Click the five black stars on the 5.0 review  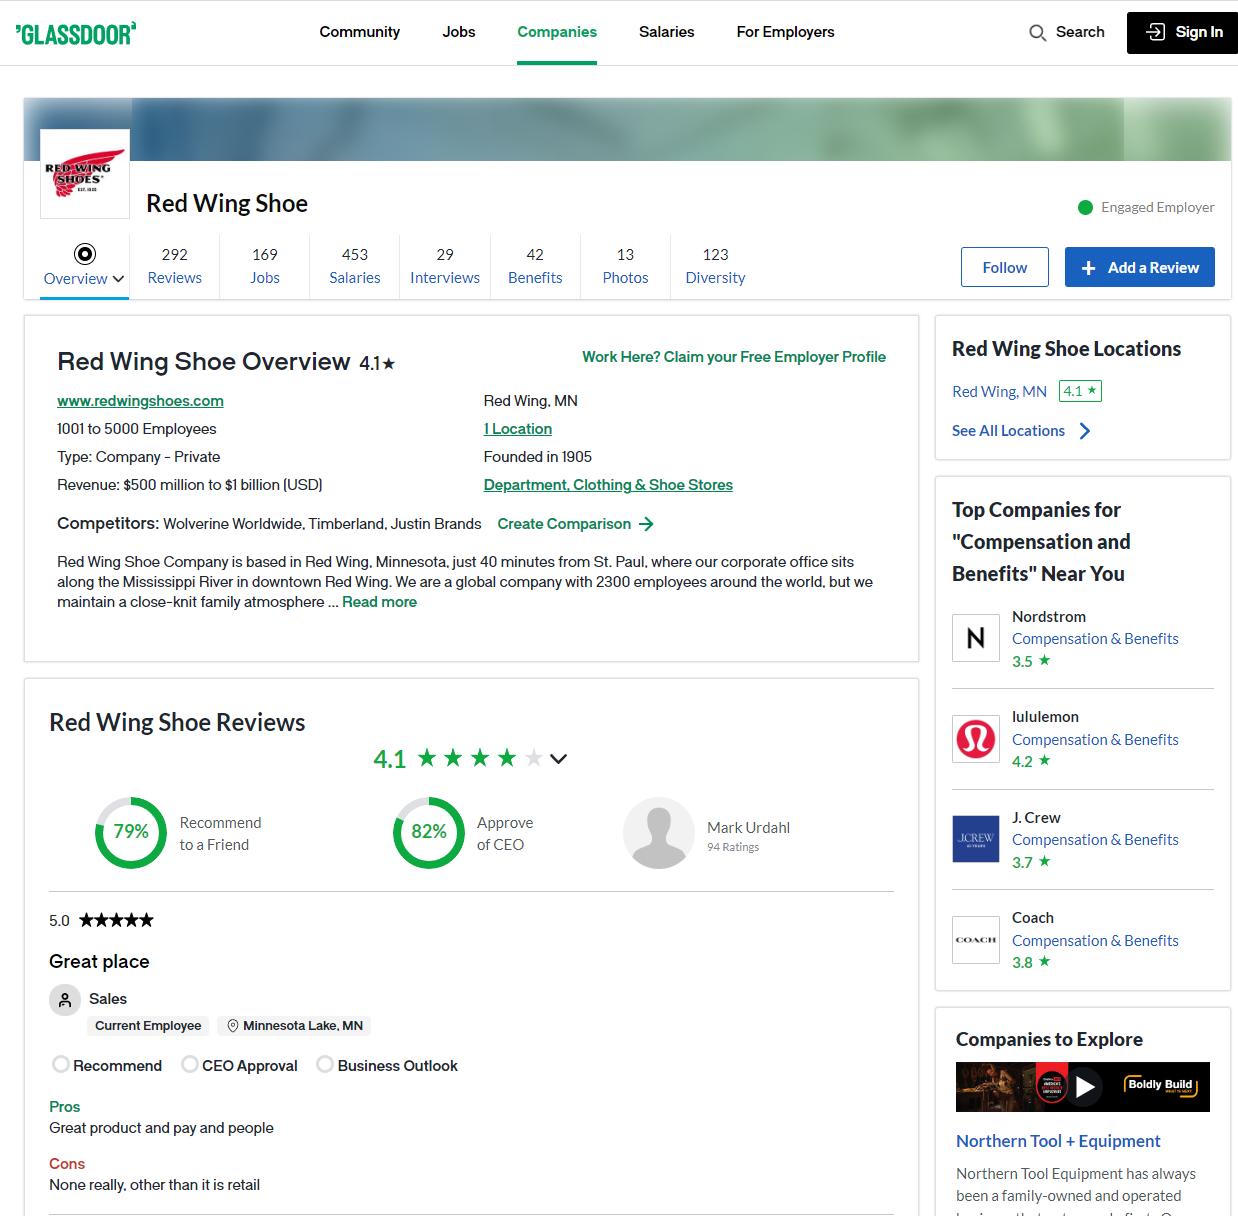click(x=116, y=920)
